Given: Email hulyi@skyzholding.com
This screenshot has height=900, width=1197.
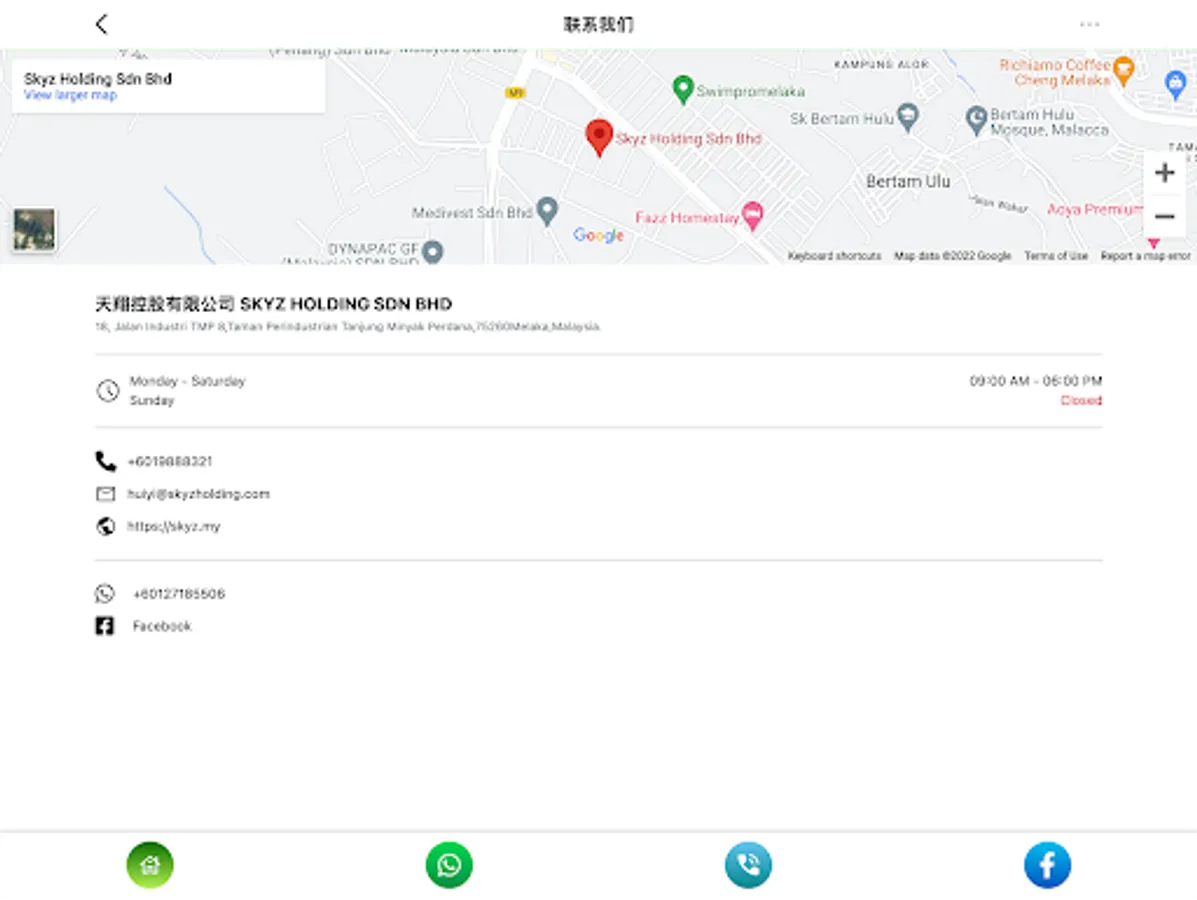Looking at the screenshot, I should pos(198,494).
